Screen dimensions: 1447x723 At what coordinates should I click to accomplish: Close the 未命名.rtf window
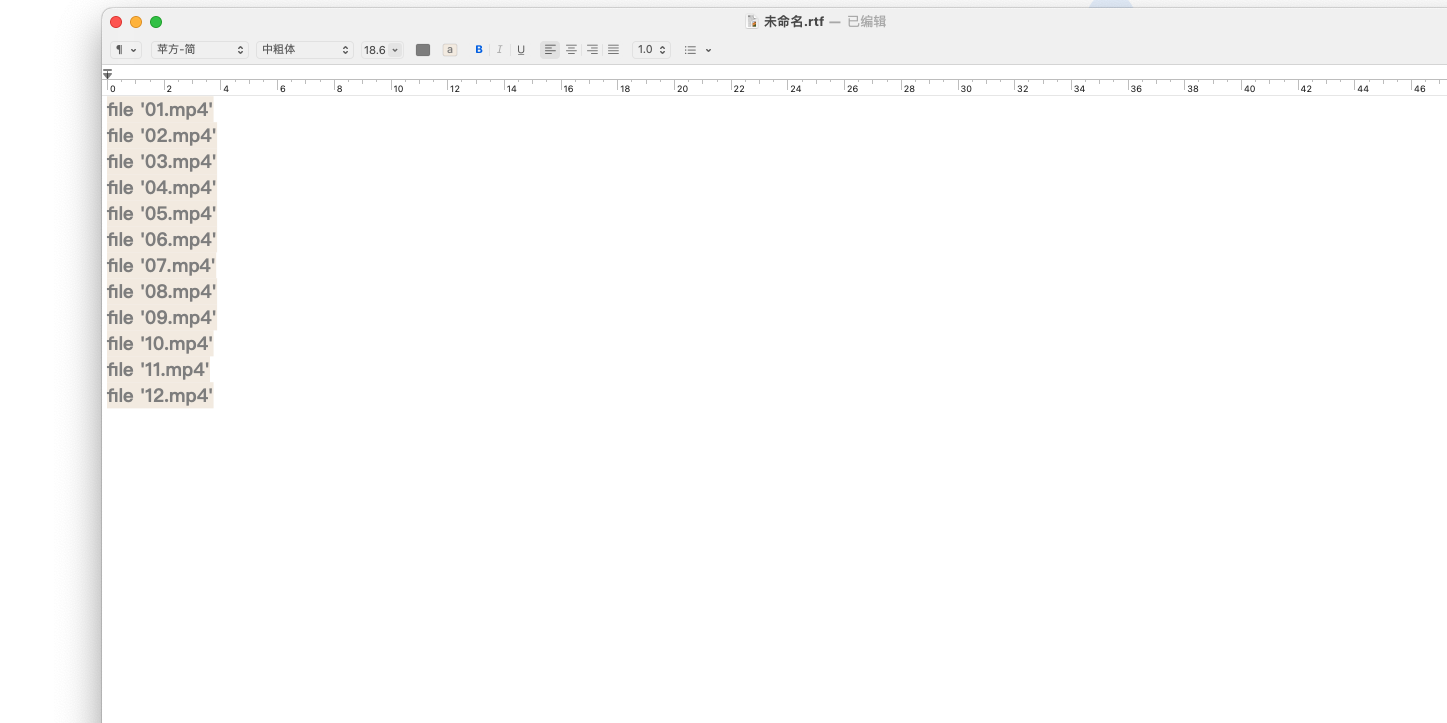[116, 22]
